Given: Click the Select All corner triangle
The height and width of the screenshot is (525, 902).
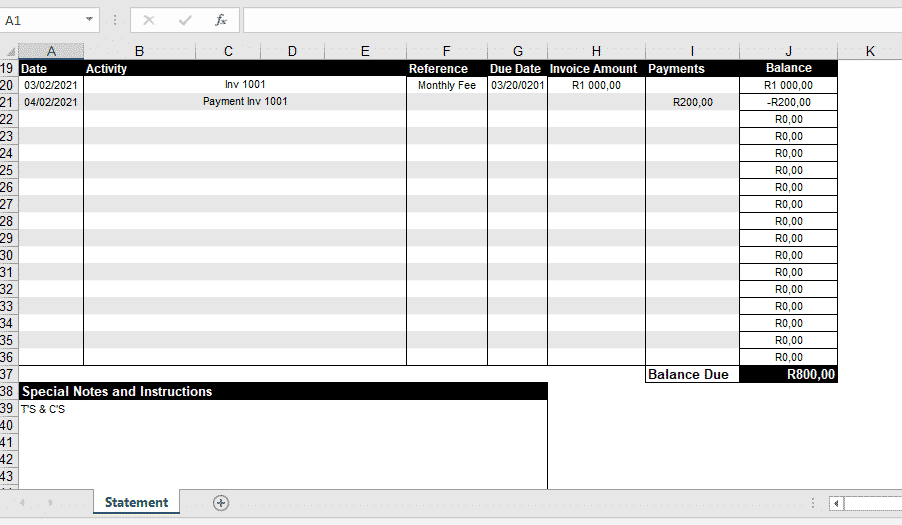Looking at the screenshot, I should (10, 52).
